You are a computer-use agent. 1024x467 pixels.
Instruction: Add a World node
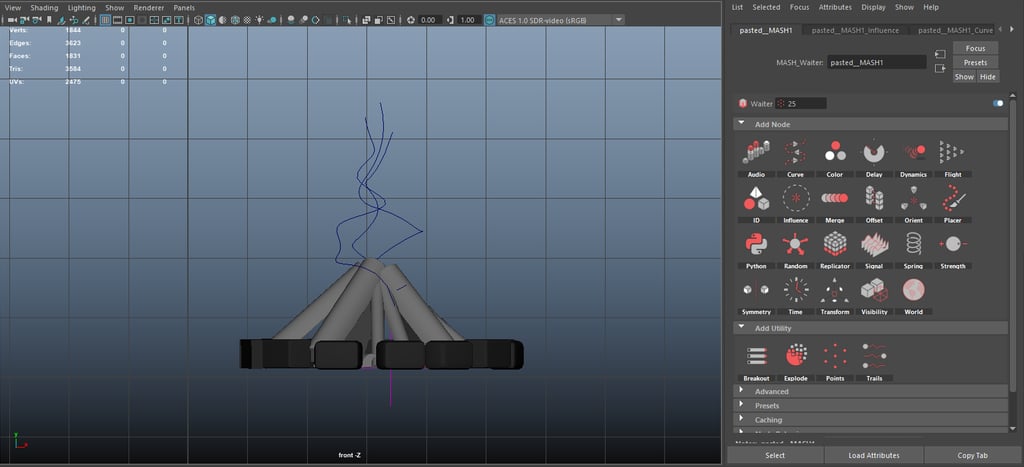click(x=913, y=291)
